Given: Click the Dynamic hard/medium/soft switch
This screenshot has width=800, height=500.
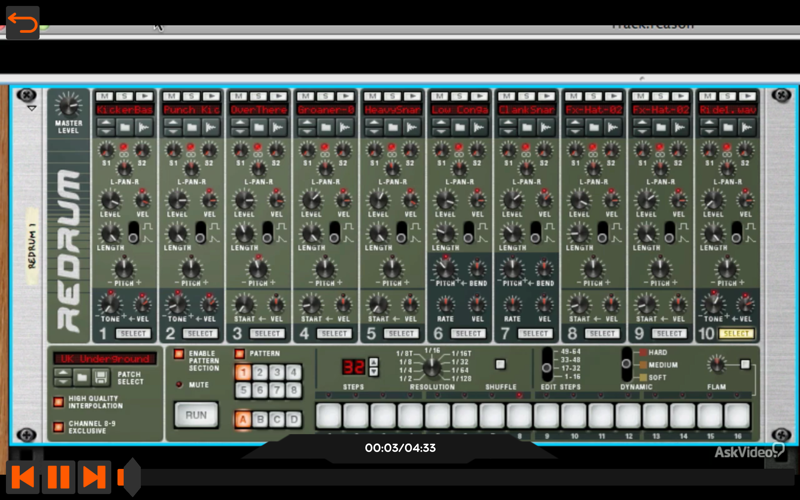Looking at the screenshot, I should pos(627,364).
